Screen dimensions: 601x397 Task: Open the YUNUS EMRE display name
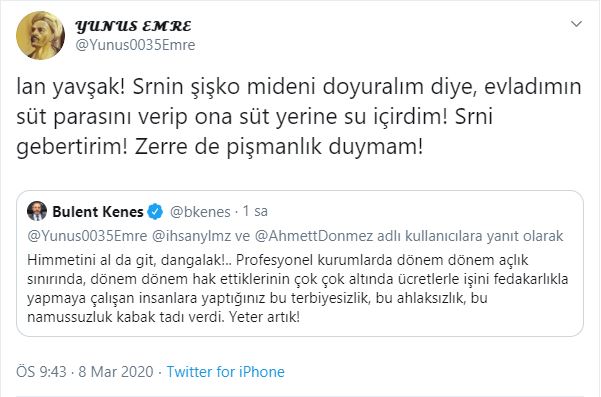133,26
